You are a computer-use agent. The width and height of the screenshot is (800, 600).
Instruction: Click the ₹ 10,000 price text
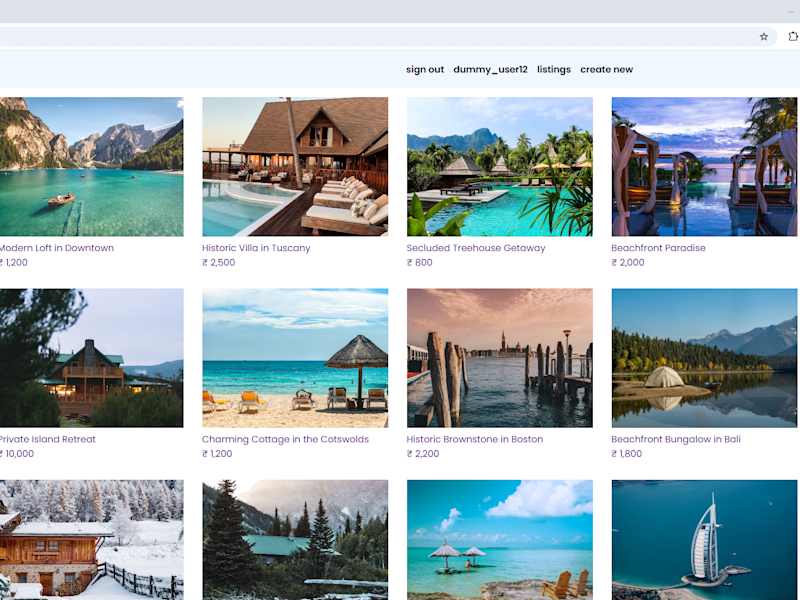(17, 454)
